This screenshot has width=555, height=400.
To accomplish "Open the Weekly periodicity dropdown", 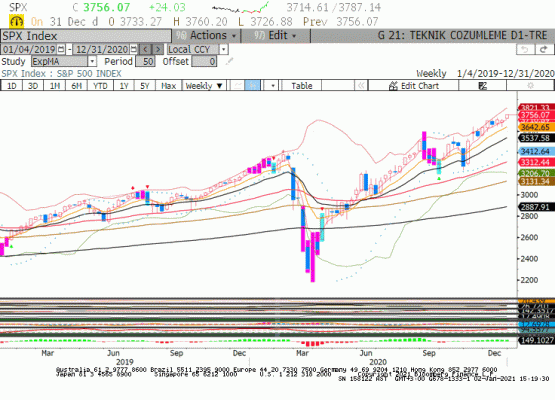I will (204, 86).
